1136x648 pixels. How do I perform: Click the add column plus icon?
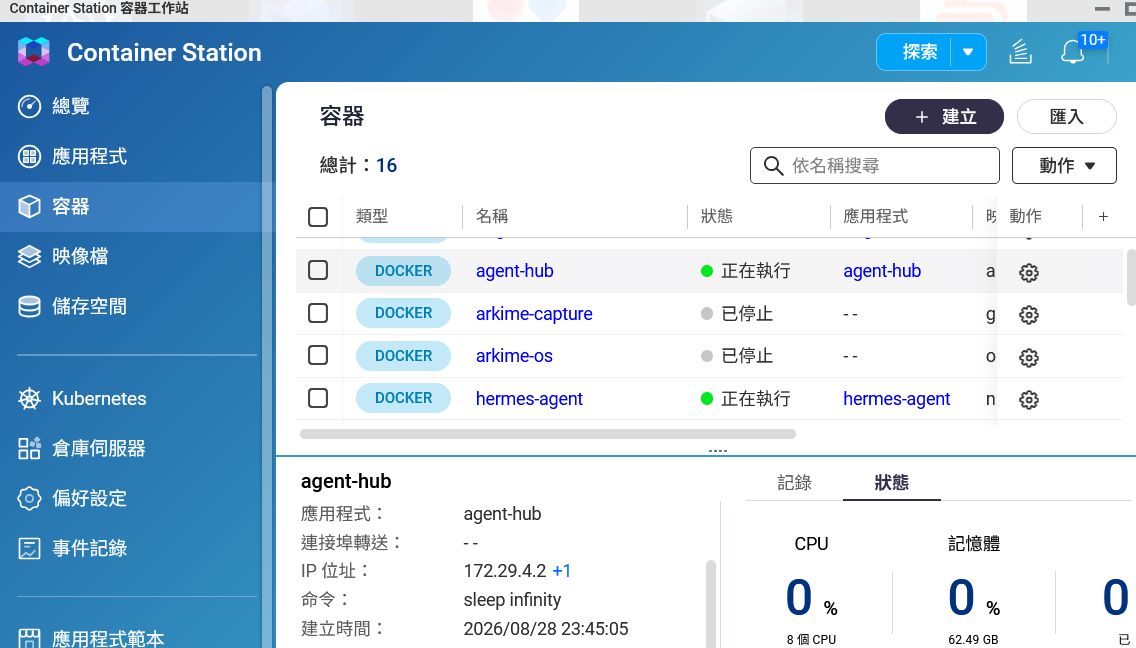[x=1103, y=217]
